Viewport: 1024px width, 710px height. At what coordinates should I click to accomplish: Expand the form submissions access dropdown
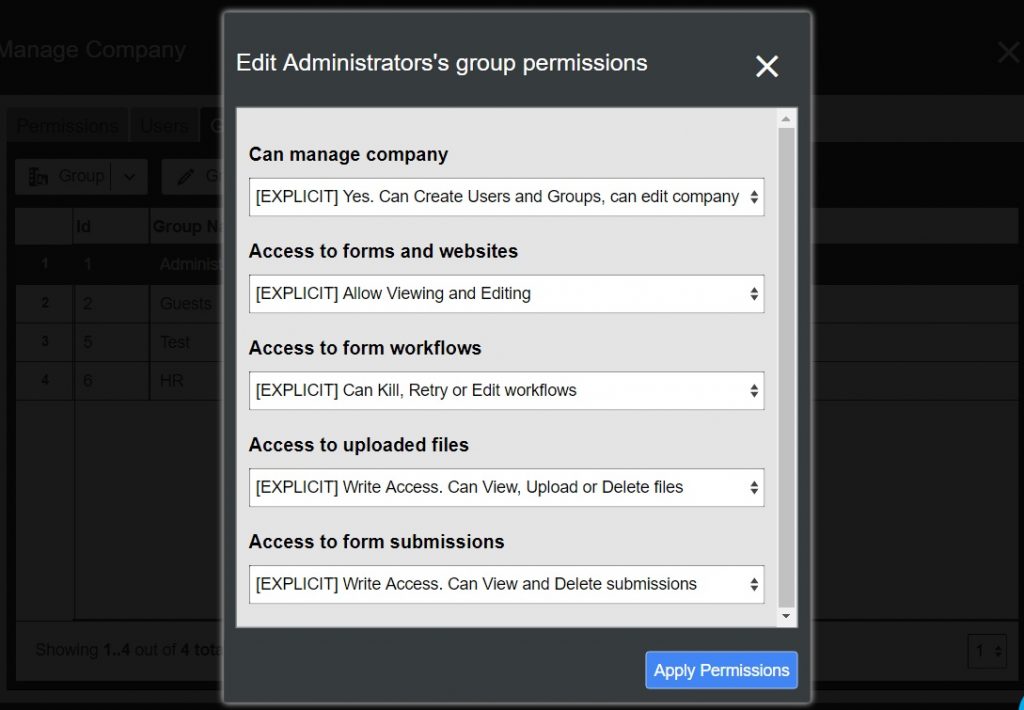pos(506,585)
